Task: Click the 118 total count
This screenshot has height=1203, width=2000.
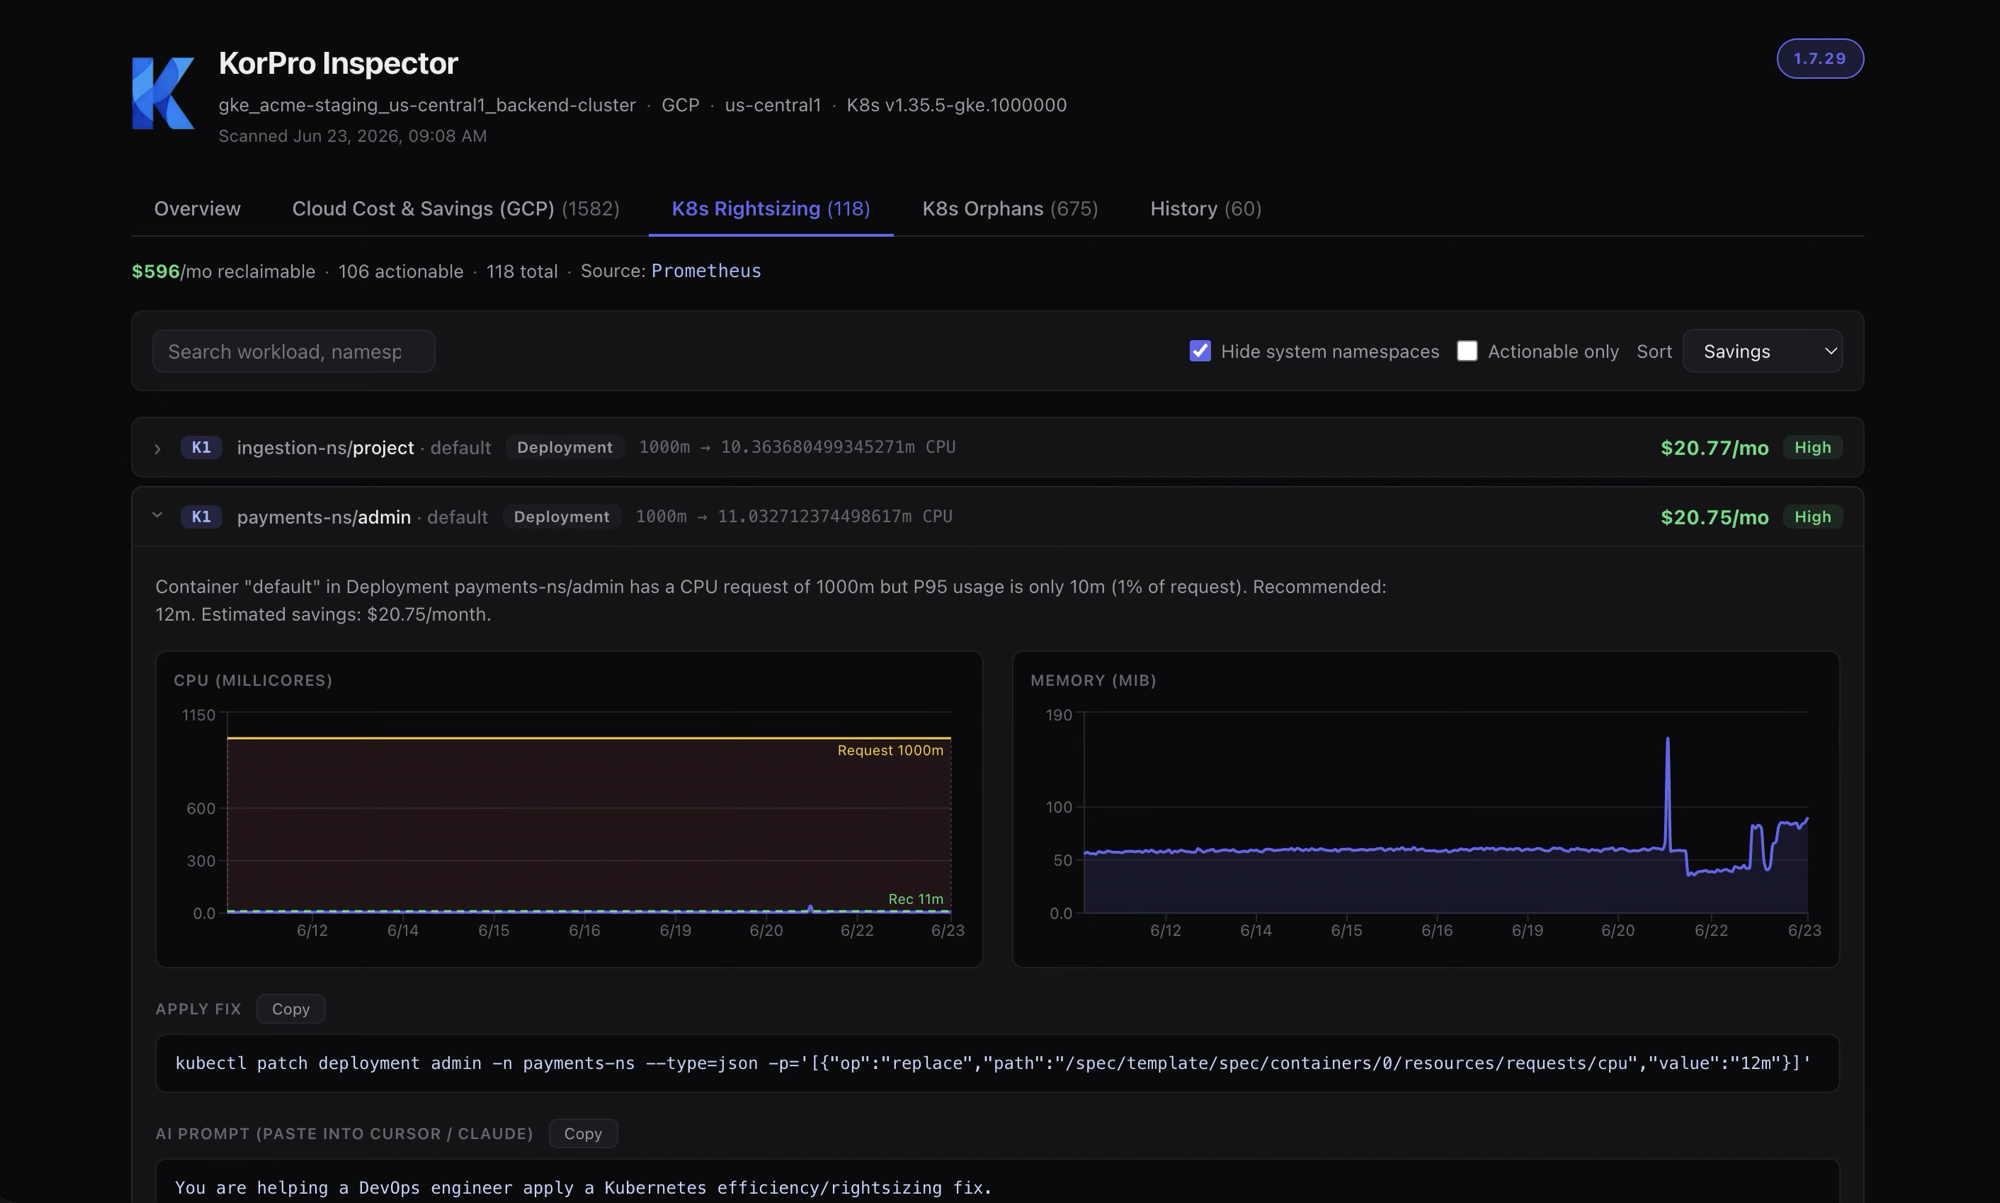Action: point(521,271)
